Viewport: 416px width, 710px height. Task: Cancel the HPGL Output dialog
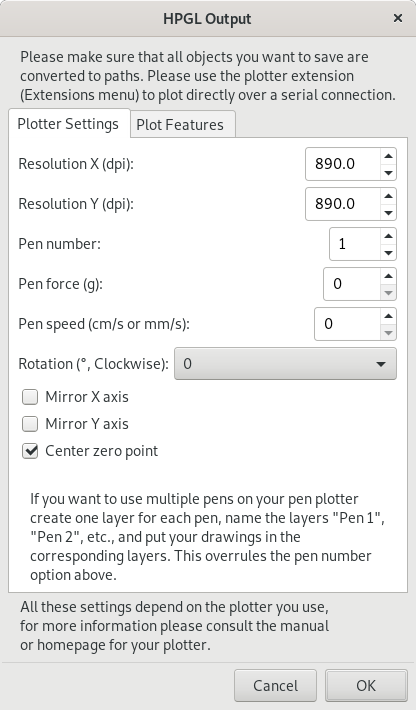[275, 686]
